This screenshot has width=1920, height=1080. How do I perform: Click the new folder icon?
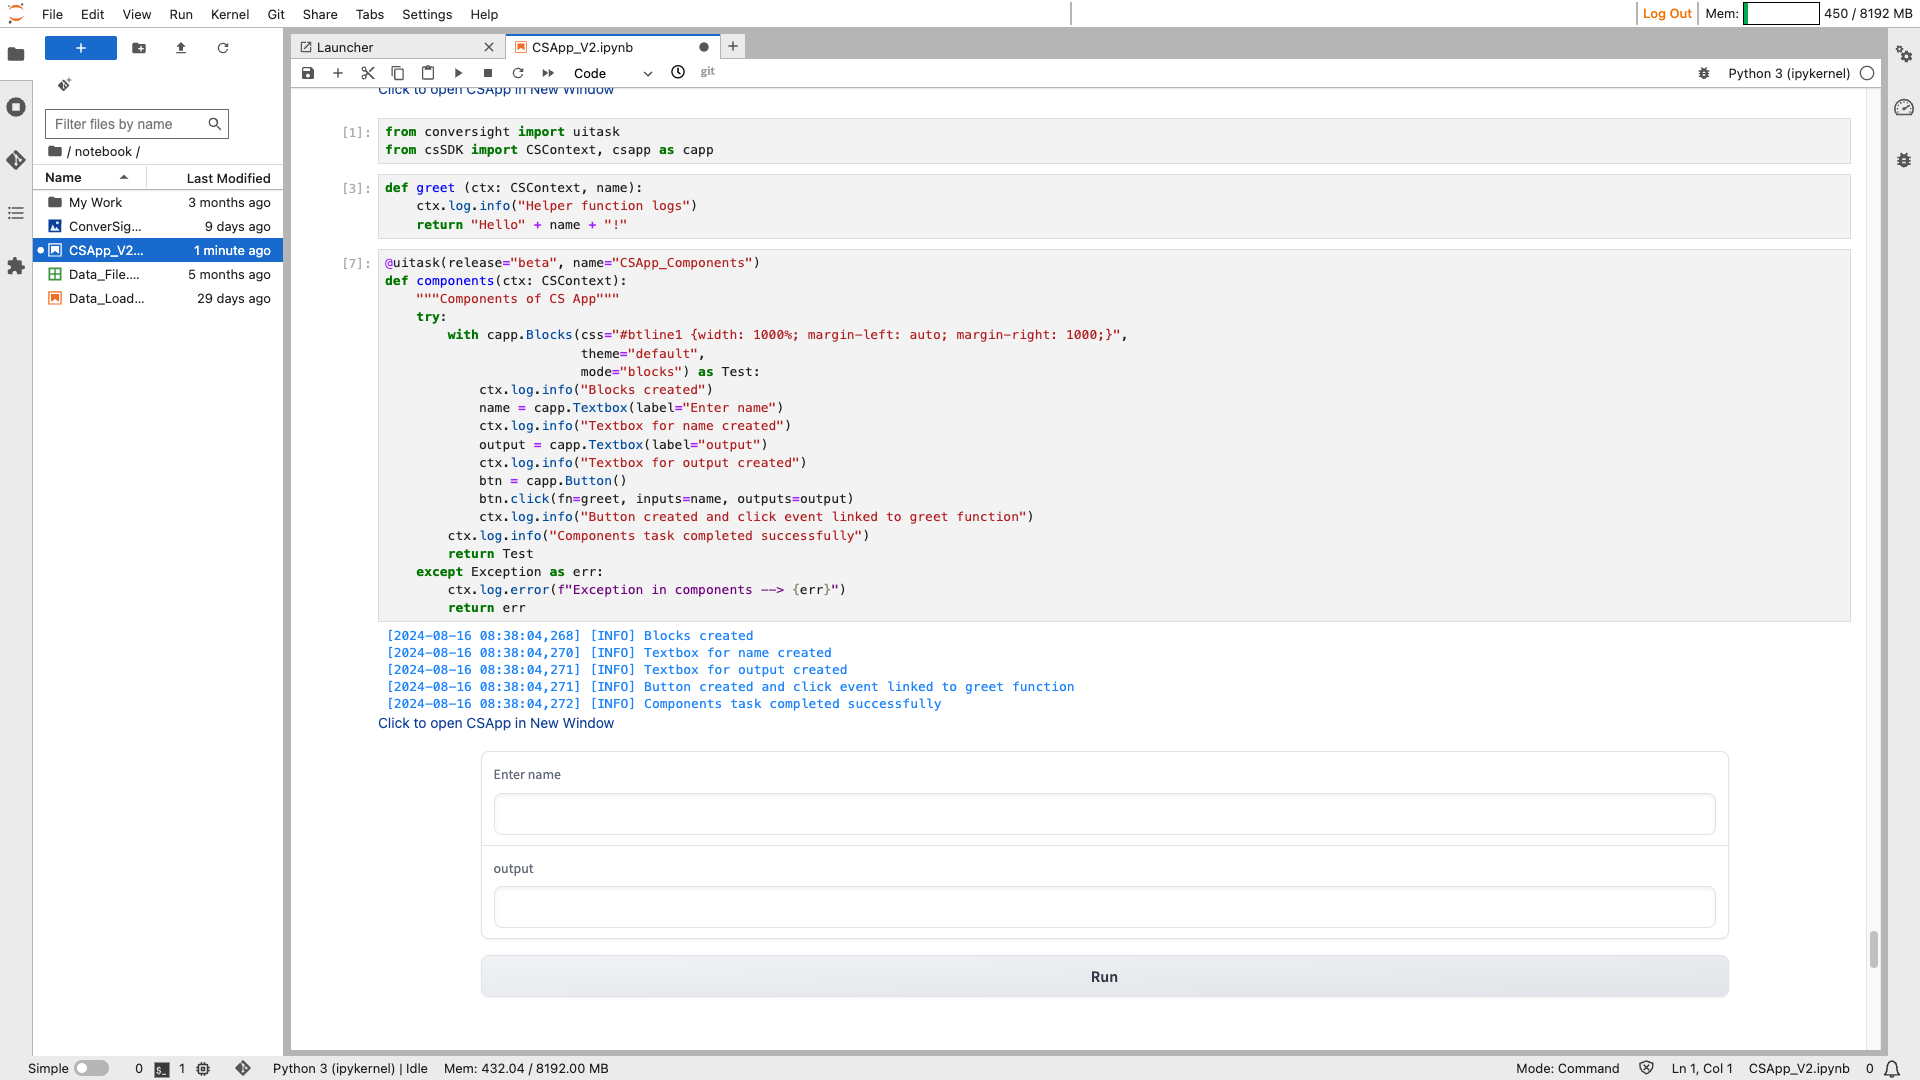pyautogui.click(x=139, y=48)
